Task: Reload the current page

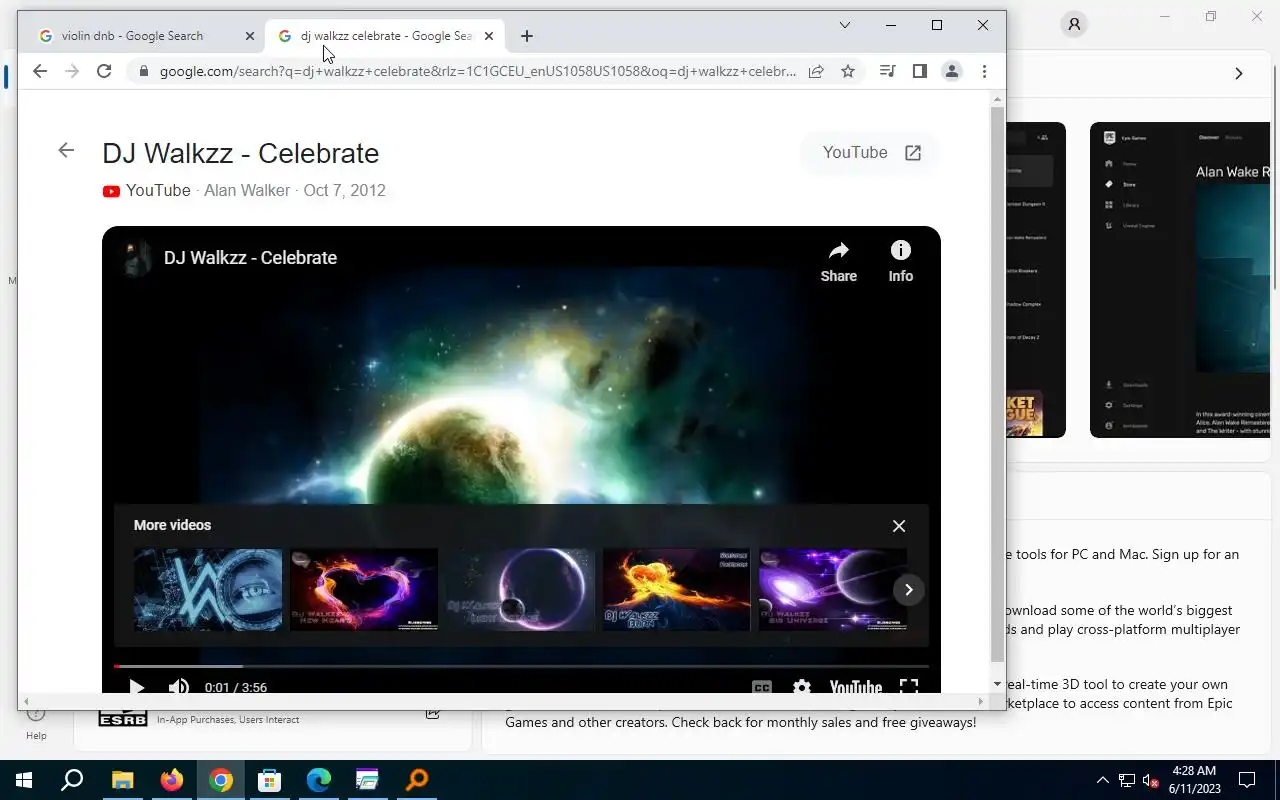Action: (x=104, y=71)
